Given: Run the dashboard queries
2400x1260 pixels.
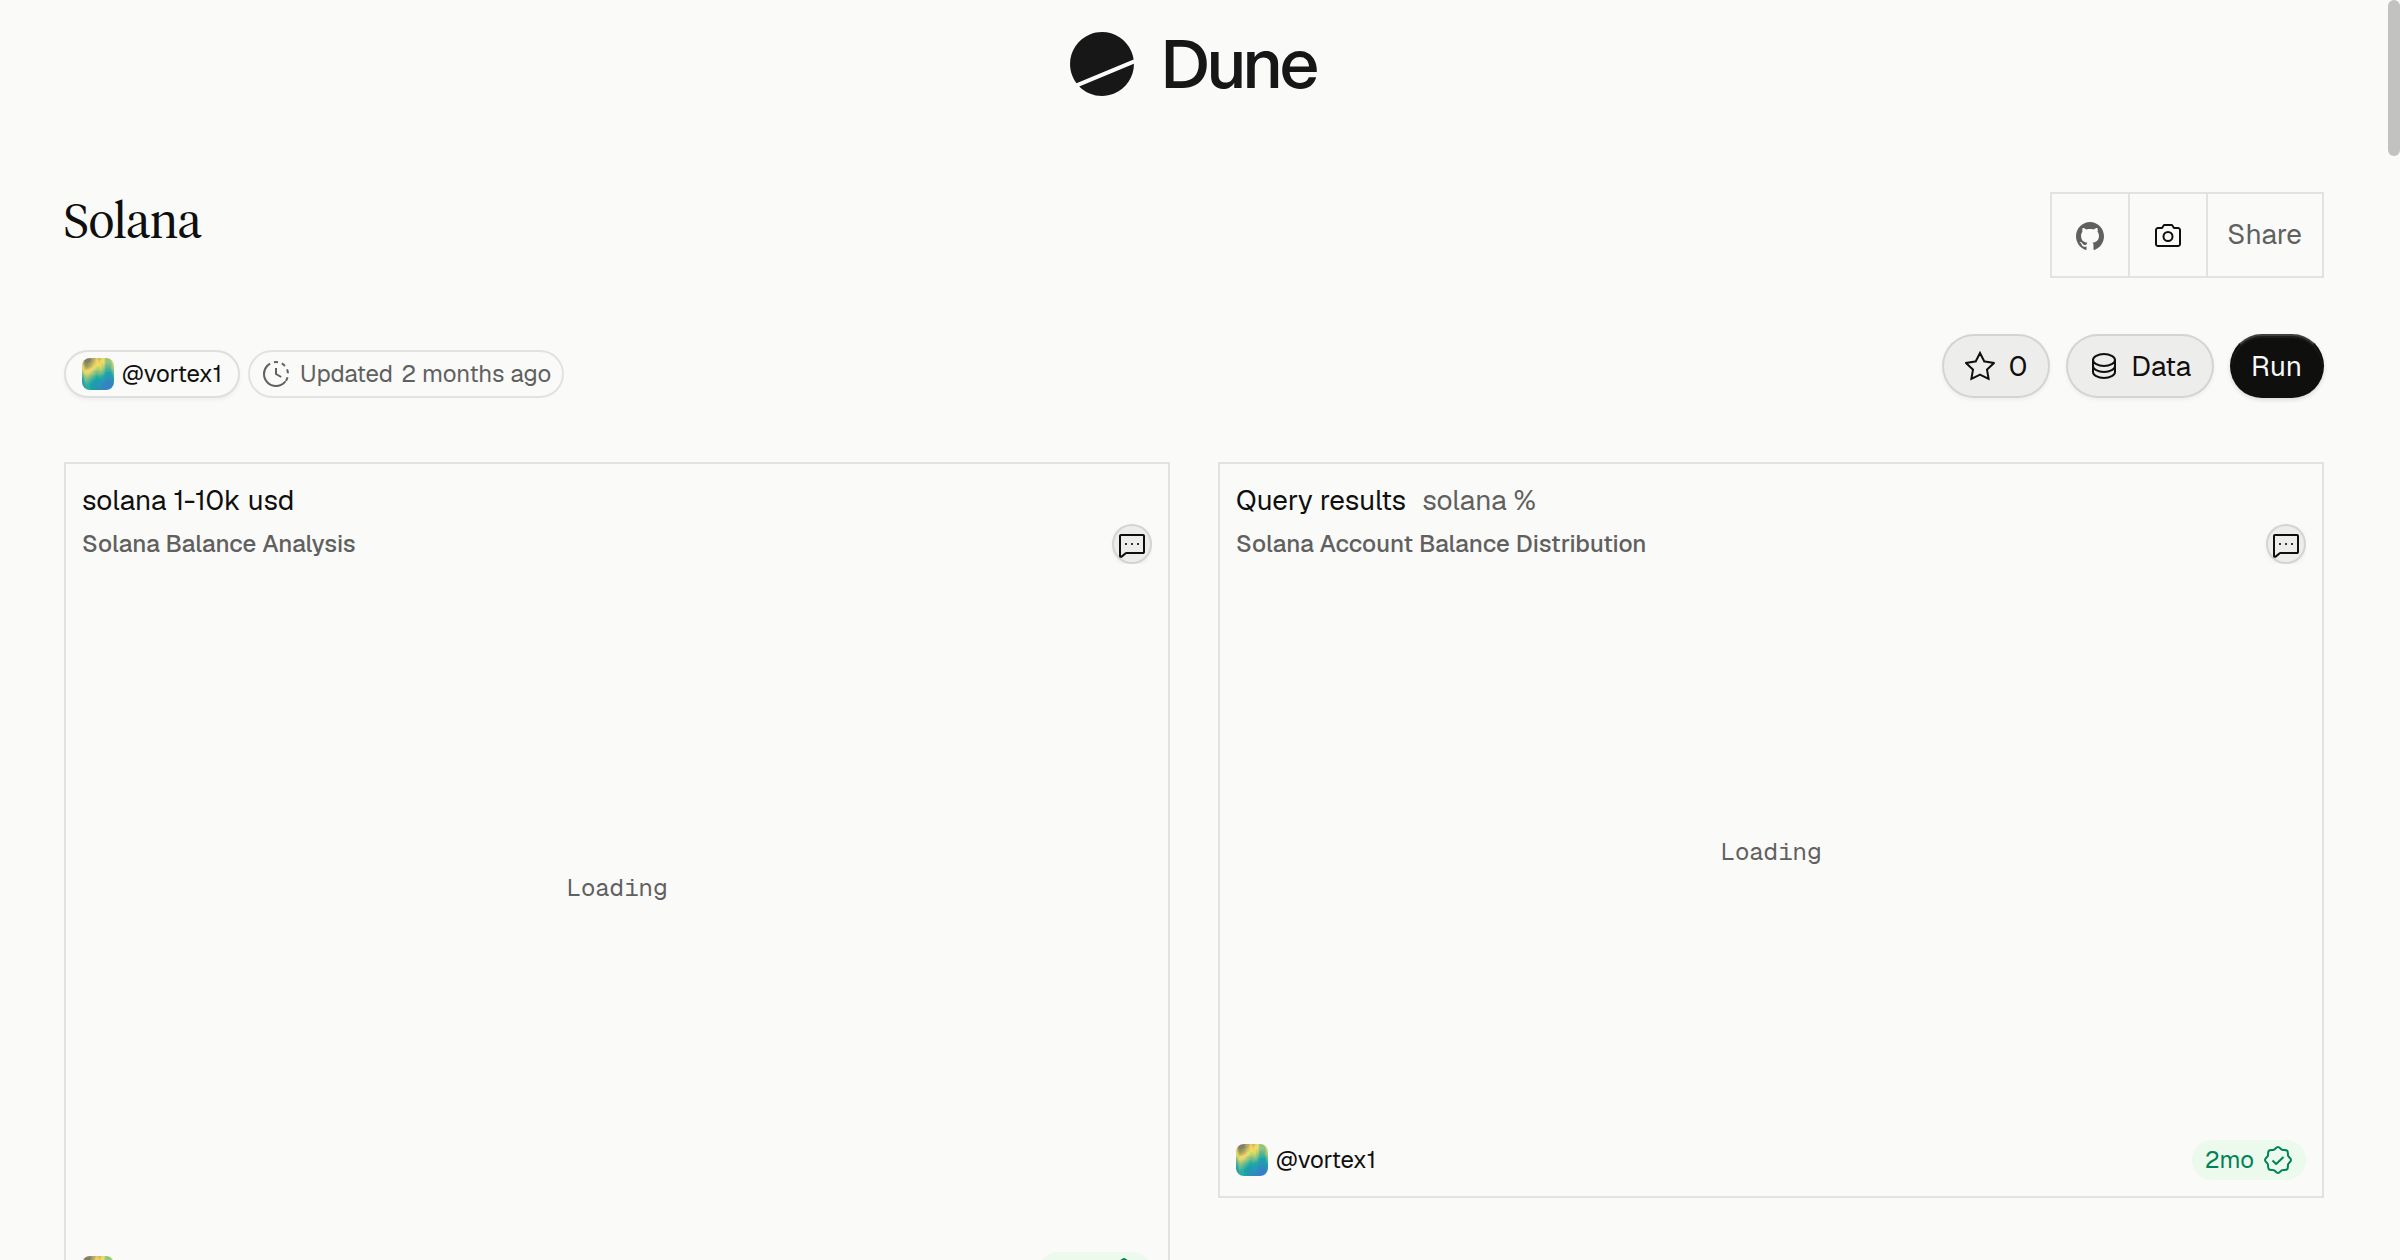Looking at the screenshot, I should click(2276, 367).
